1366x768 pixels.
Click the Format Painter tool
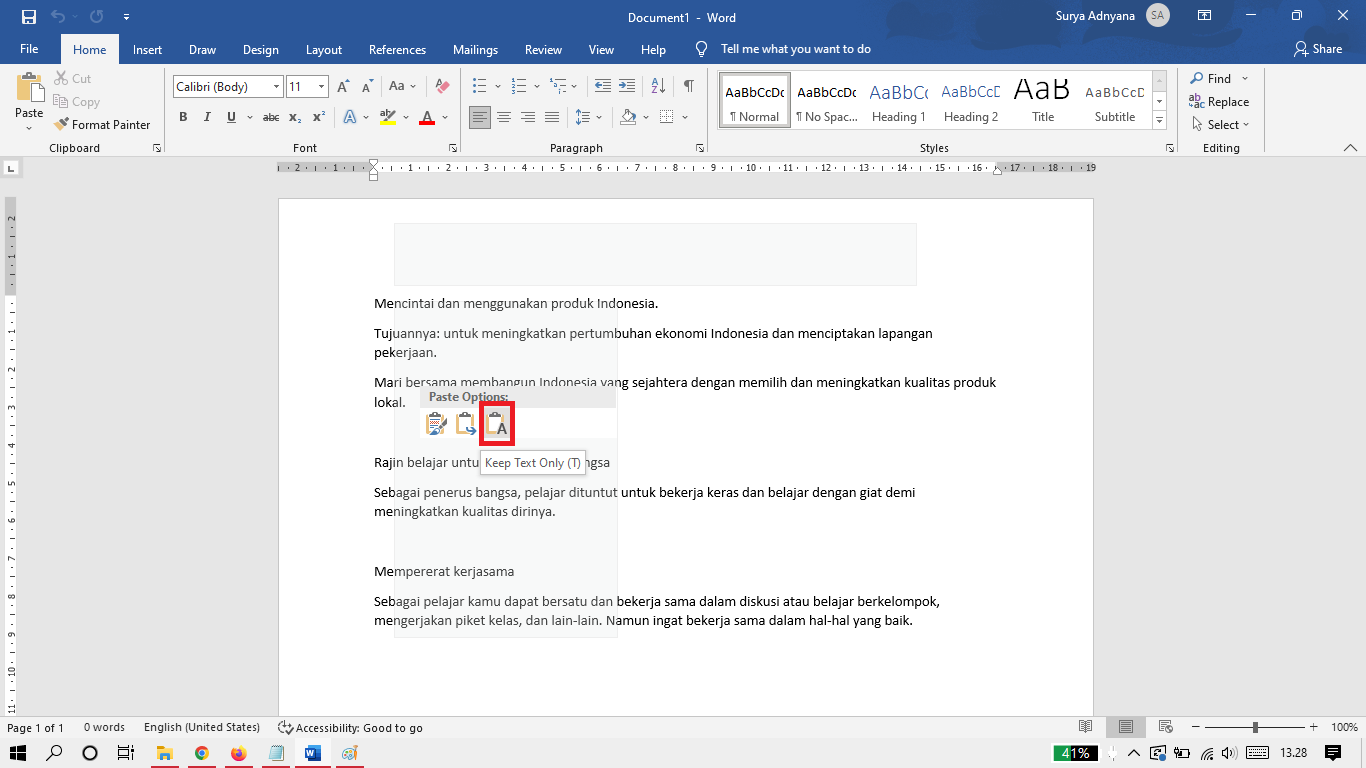(101, 125)
